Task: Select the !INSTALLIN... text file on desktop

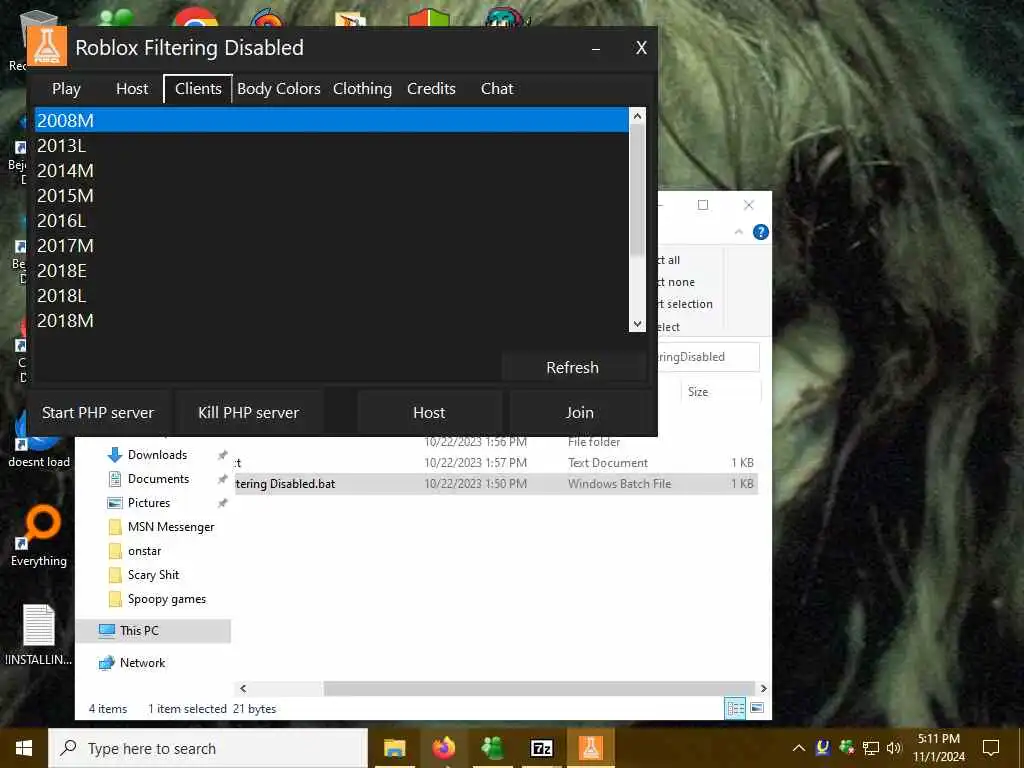Action: (39, 635)
